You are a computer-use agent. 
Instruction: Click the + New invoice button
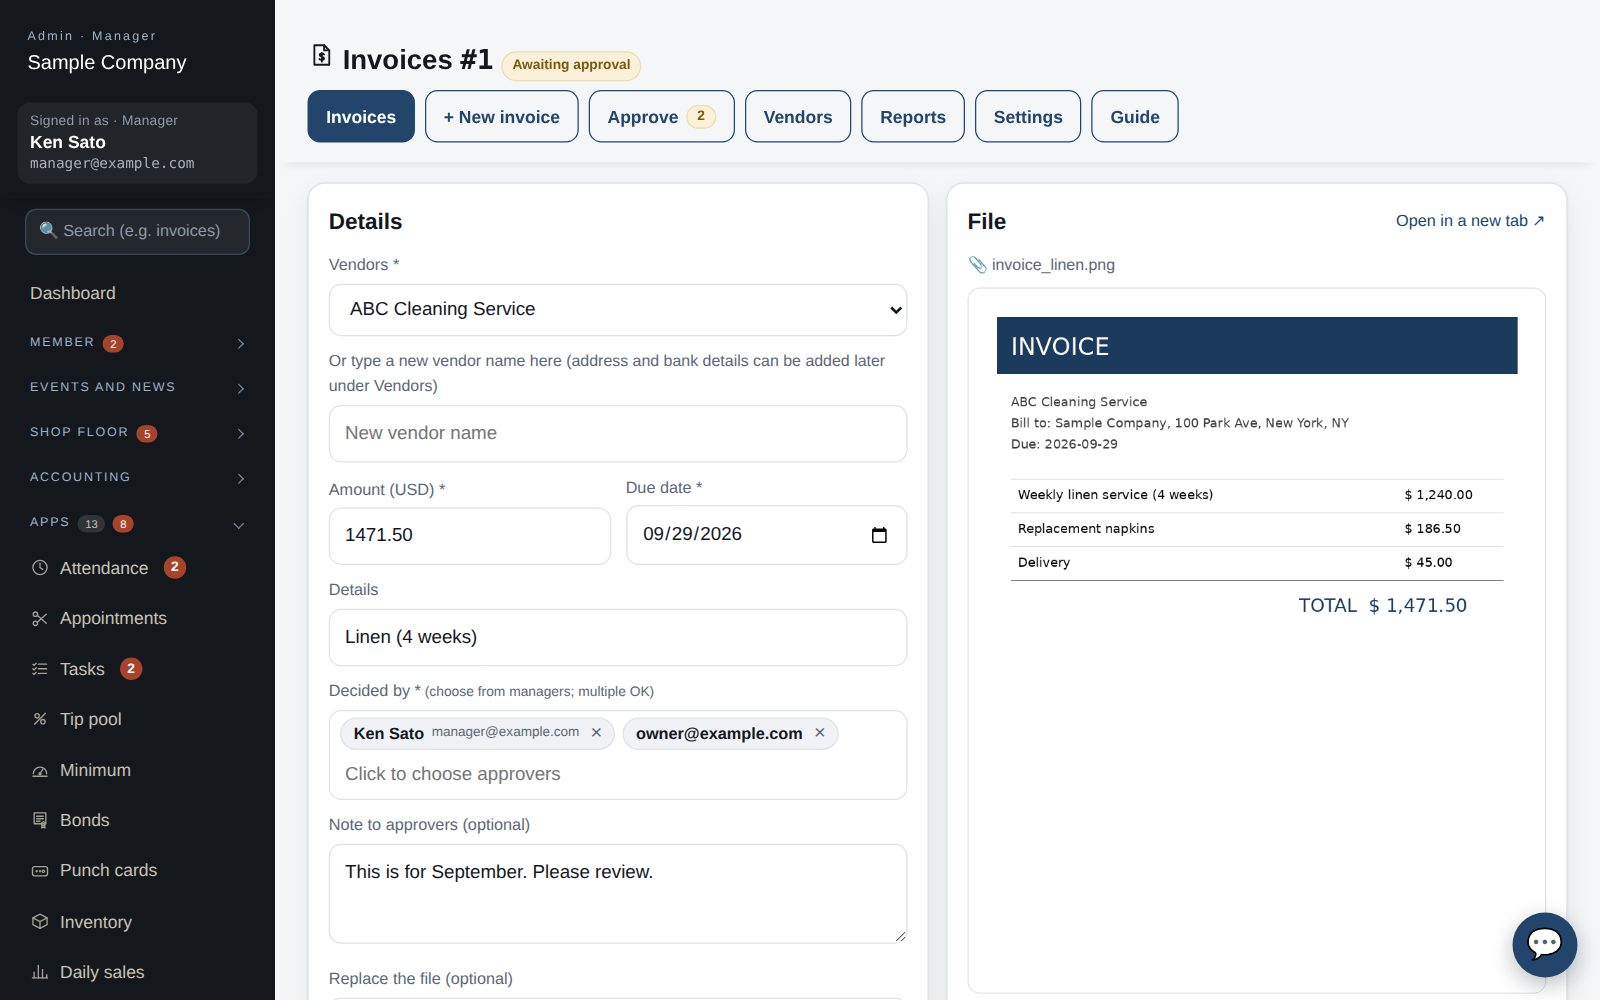[x=502, y=117]
